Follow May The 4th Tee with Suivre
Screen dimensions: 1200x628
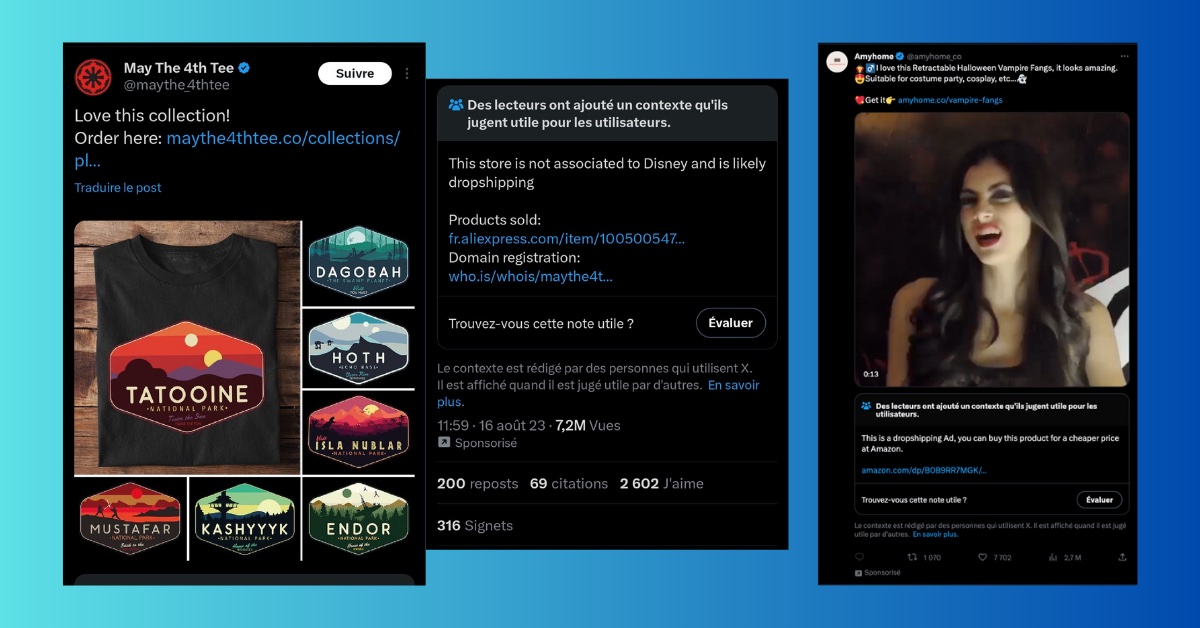pos(355,74)
